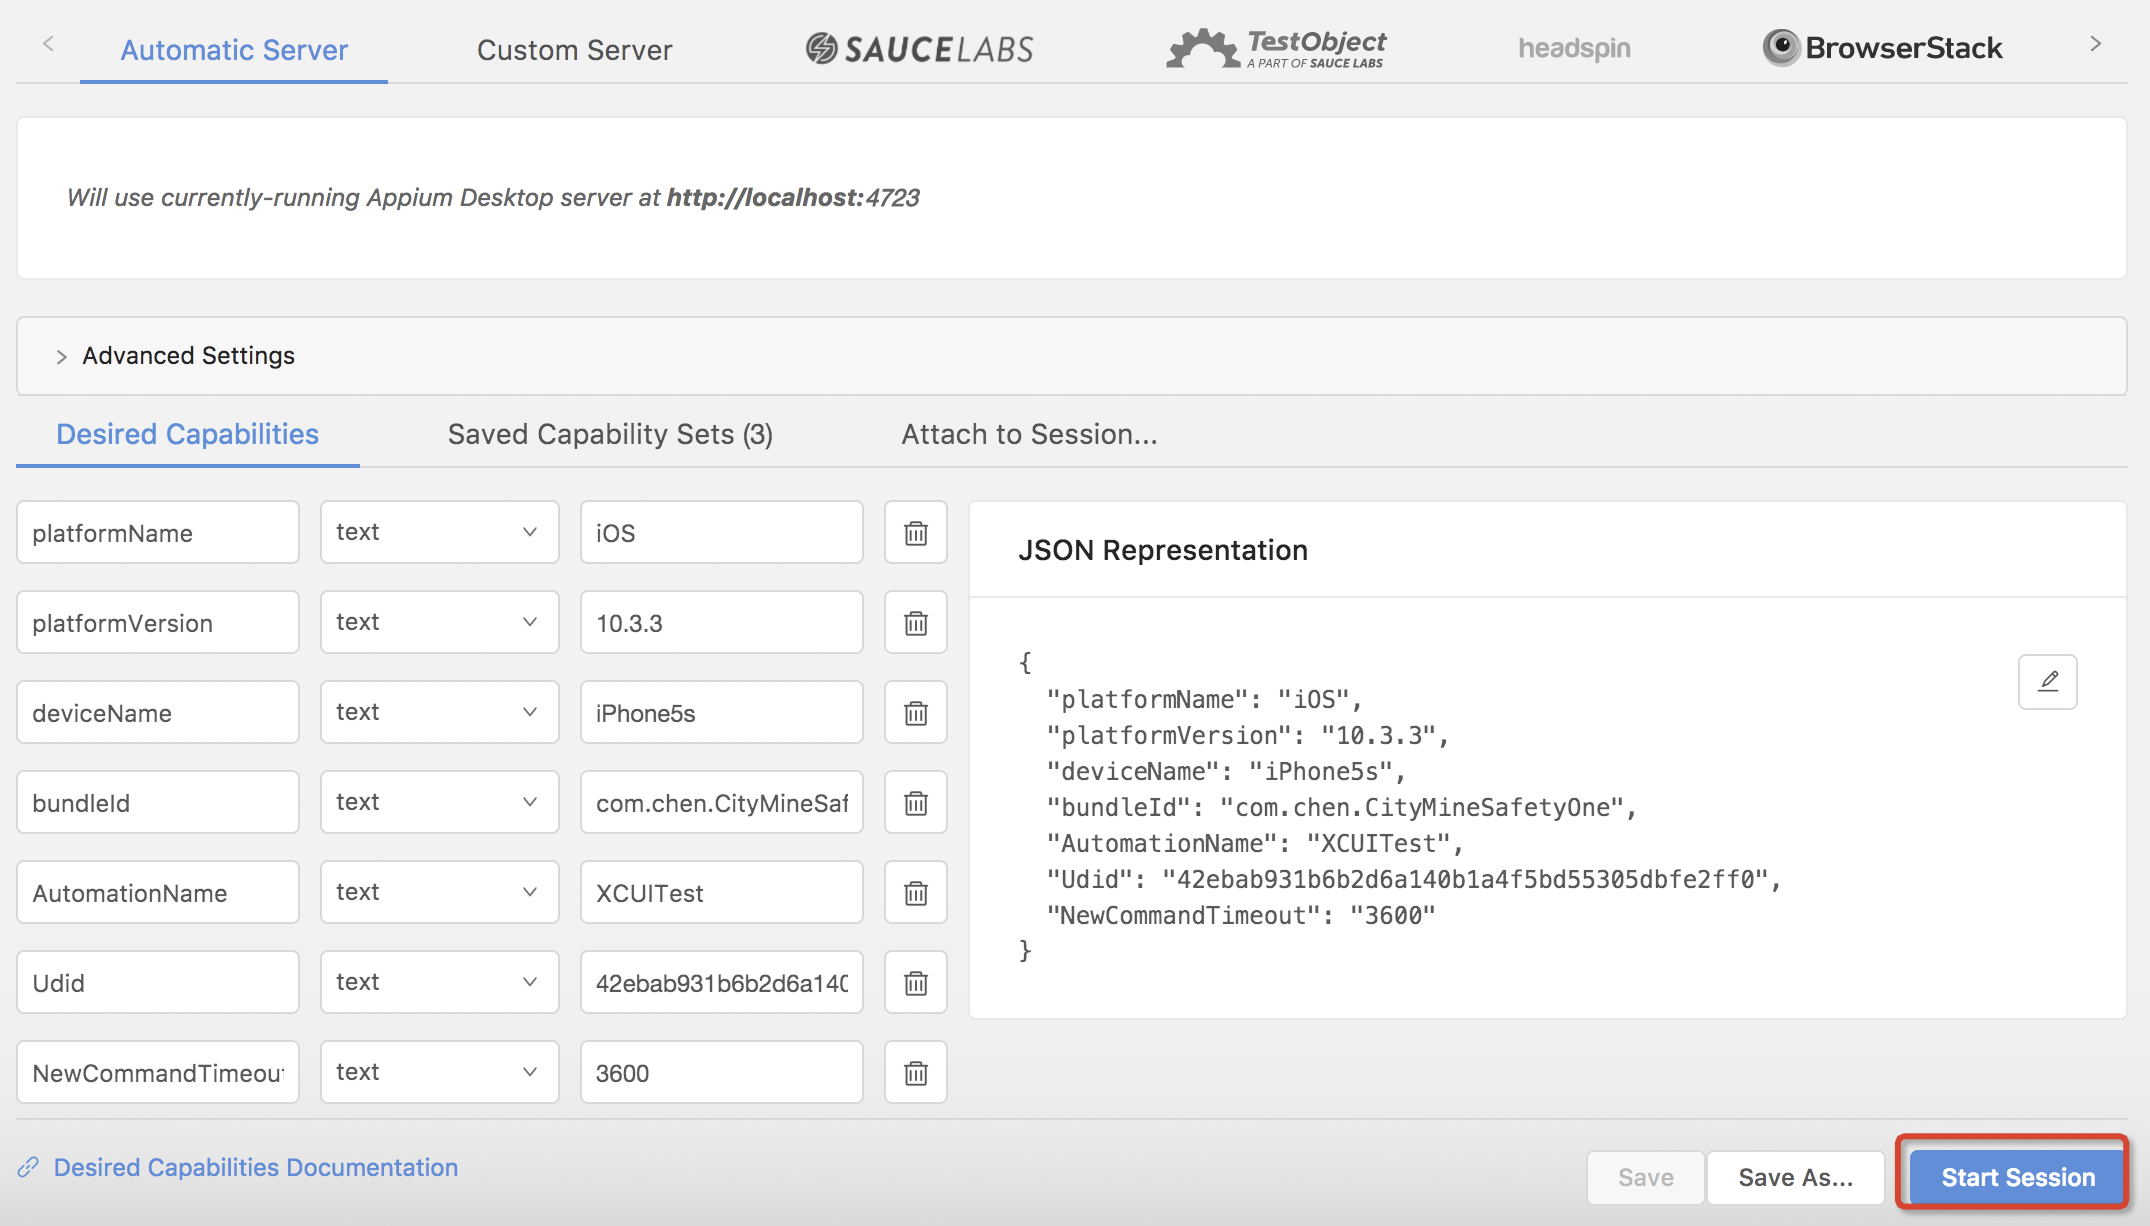This screenshot has width=2150, height=1226.
Task: Focus the platformName name field
Action: [158, 533]
